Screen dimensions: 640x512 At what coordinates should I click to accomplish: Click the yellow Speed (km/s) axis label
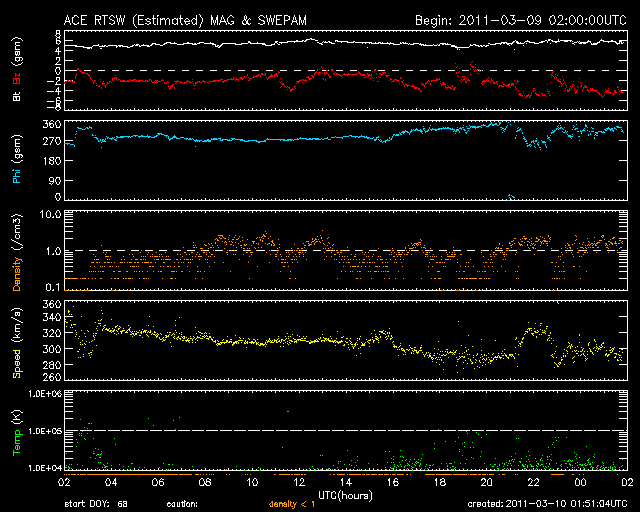pyautogui.click(x=16, y=343)
